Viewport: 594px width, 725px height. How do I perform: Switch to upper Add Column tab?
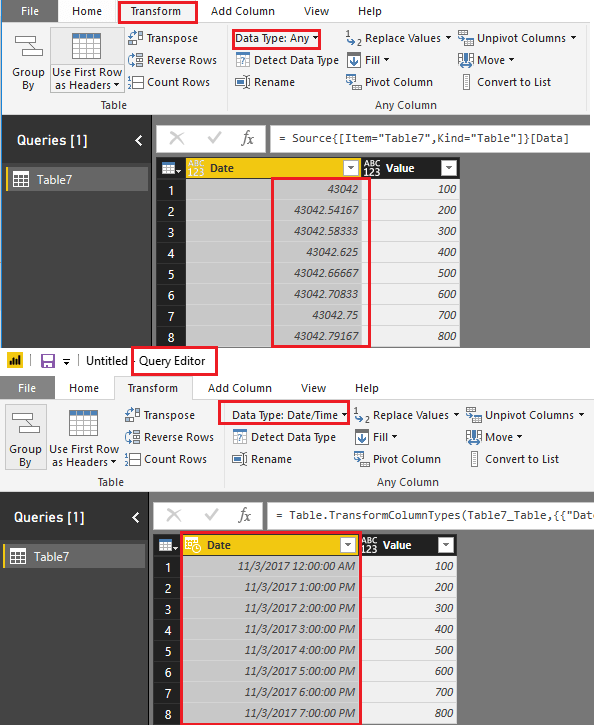[x=243, y=11]
